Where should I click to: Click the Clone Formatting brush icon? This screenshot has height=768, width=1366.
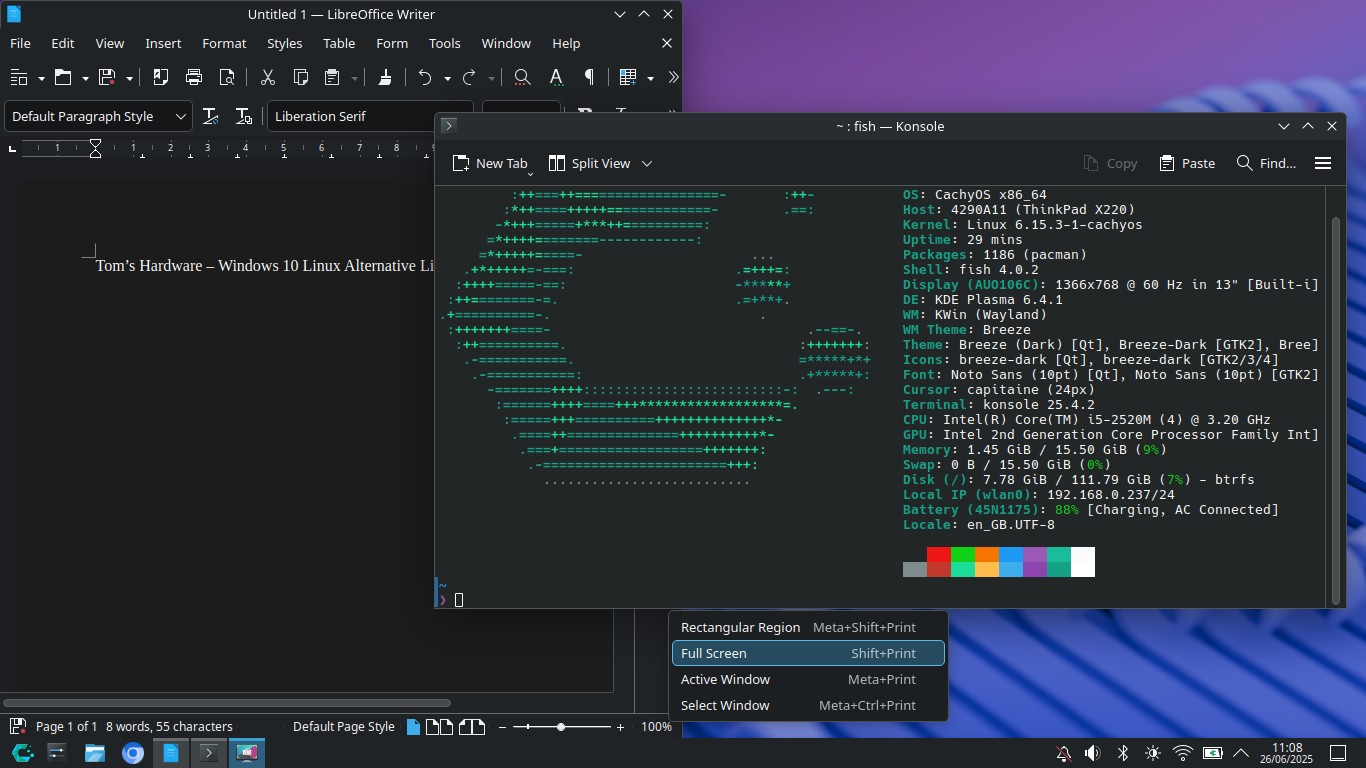click(385, 77)
